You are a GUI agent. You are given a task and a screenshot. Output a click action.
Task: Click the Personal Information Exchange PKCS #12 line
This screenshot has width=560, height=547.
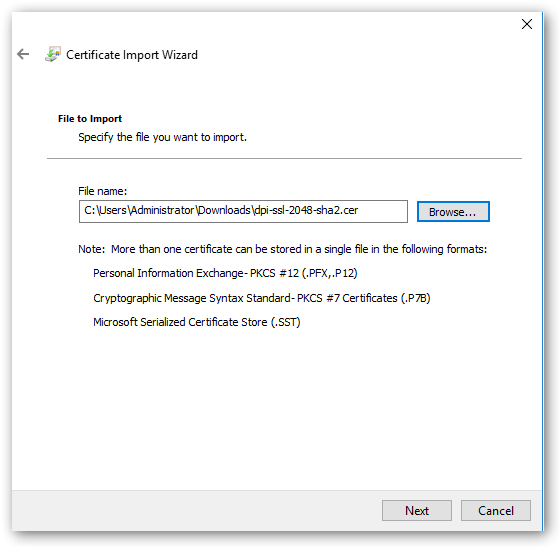click(x=225, y=273)
